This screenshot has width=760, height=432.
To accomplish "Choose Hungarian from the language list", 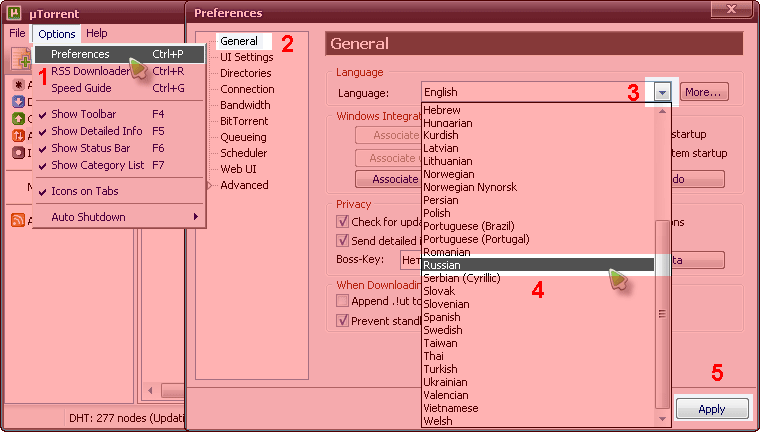I will [x=538, y=123].
